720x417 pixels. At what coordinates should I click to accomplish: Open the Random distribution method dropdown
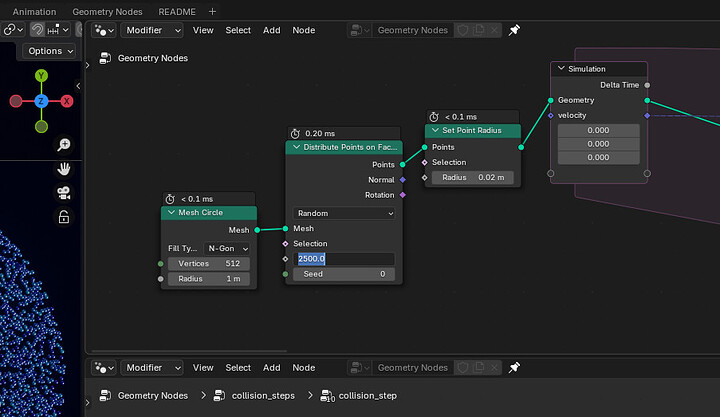(344, 213)
